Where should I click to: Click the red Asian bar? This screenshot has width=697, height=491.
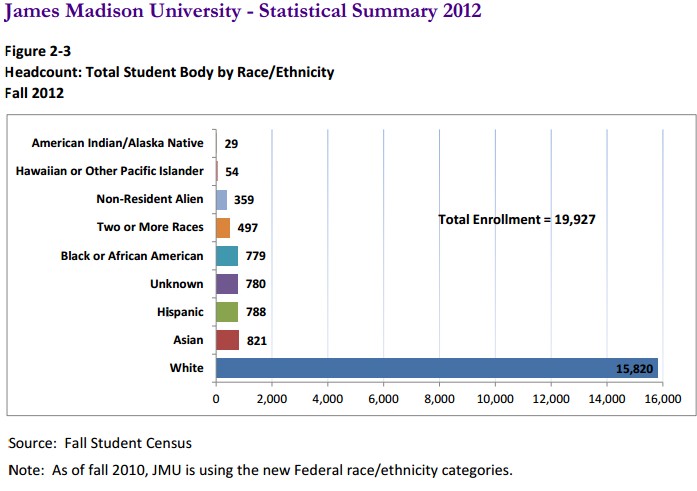click(x=227, y=340)
